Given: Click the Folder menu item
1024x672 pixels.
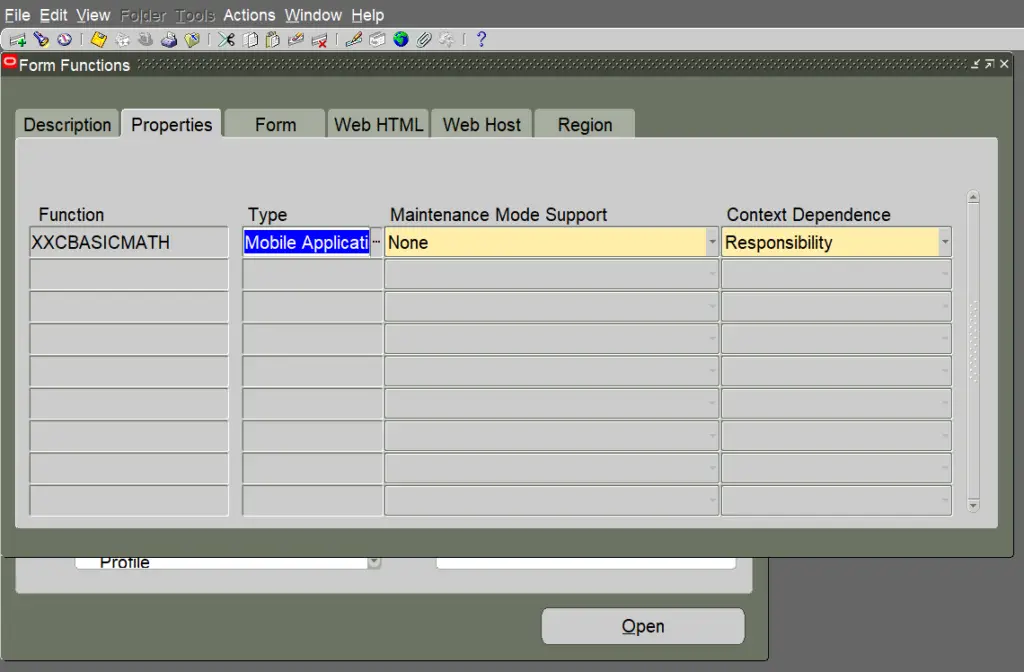Looking at the screenshot, I should [142, 15].
